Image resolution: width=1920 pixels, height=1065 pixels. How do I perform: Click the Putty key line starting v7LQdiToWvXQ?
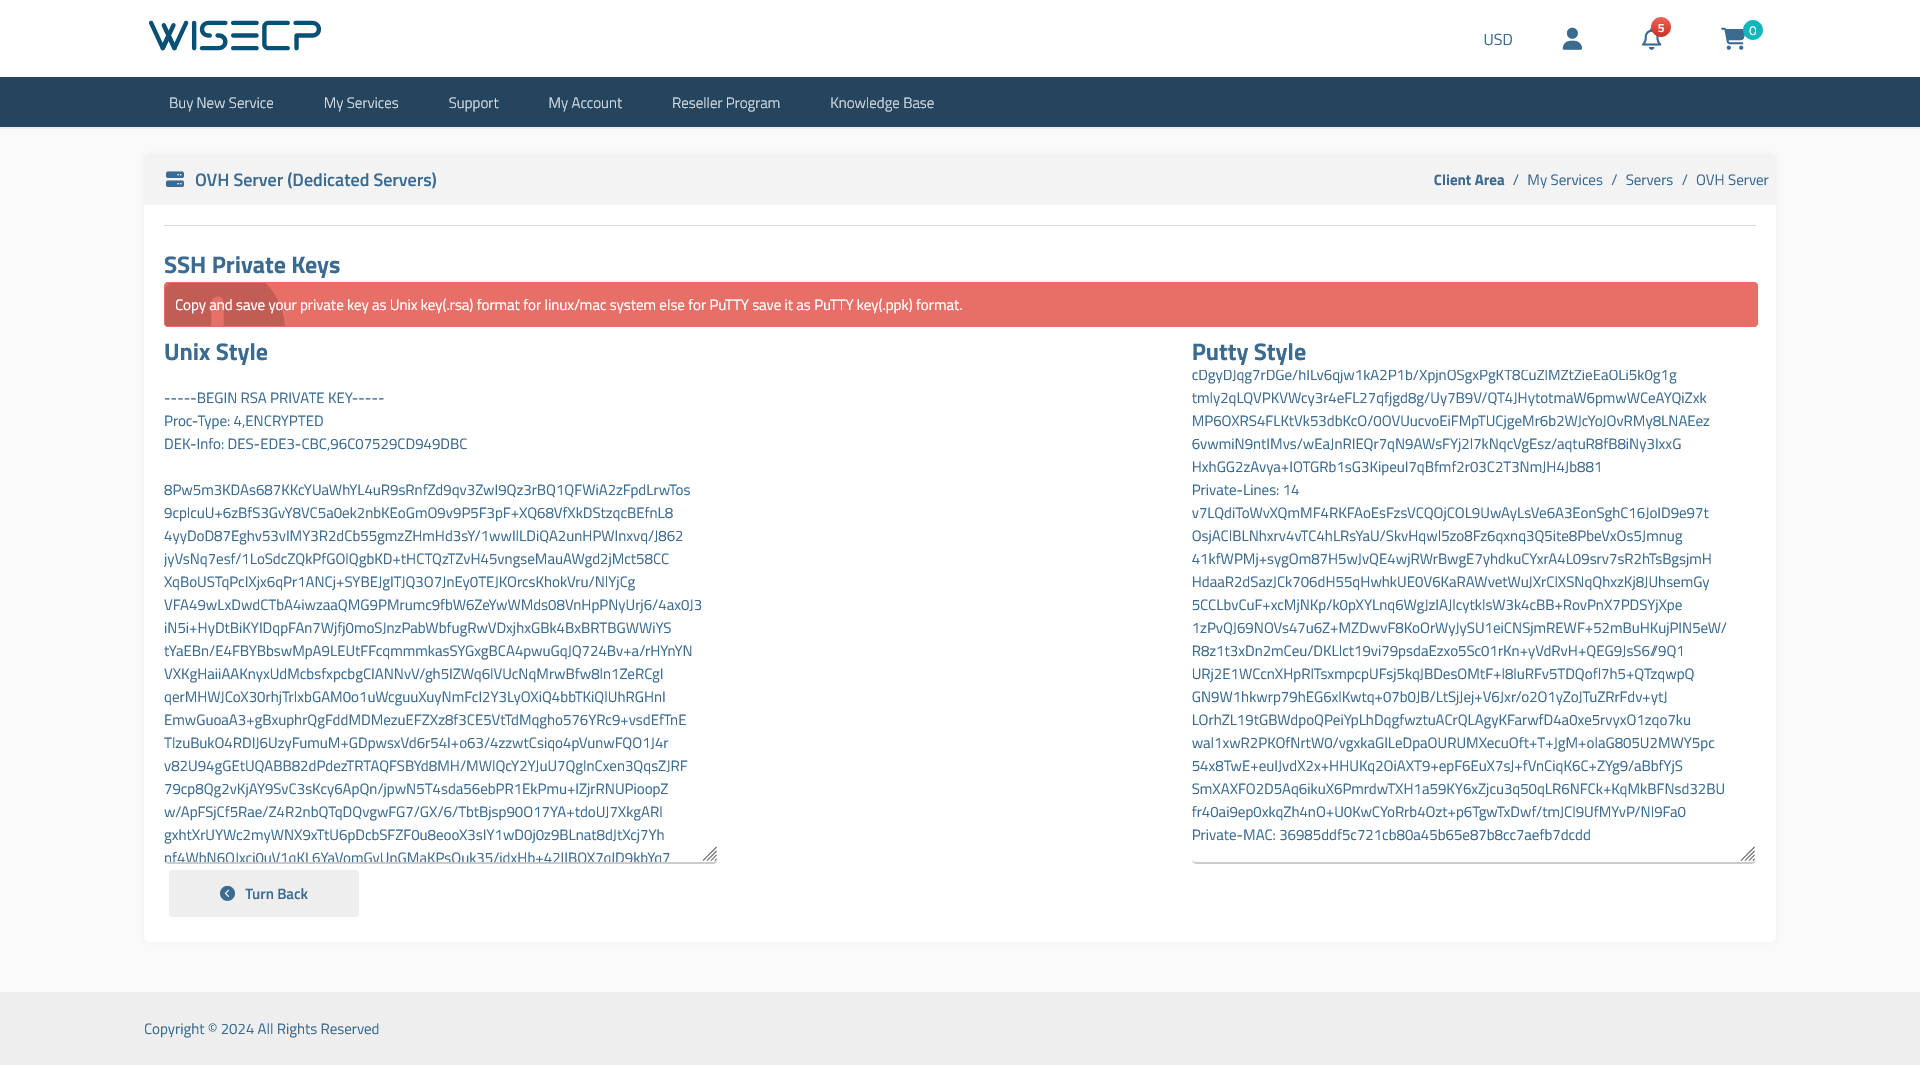pyautogui.click(x=1450, y=513)
